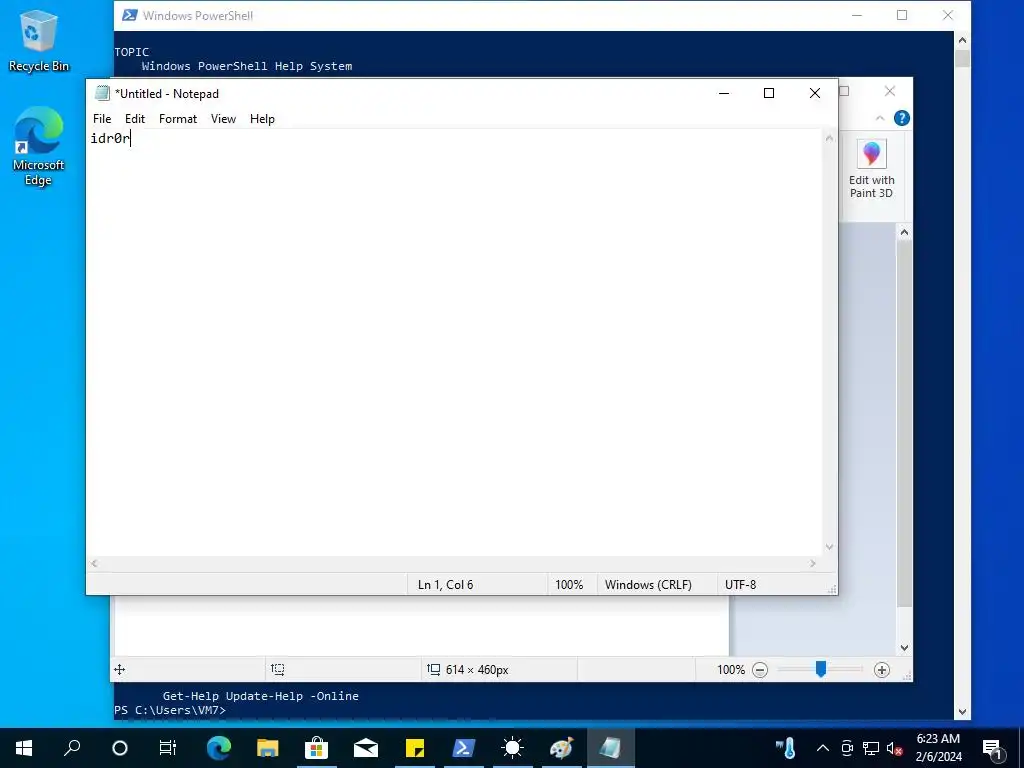Open Task View on the taskbar
Image resolution: width=1024 pixels, height=768 pixels.
pyautogui.click(x=168, y=748)
